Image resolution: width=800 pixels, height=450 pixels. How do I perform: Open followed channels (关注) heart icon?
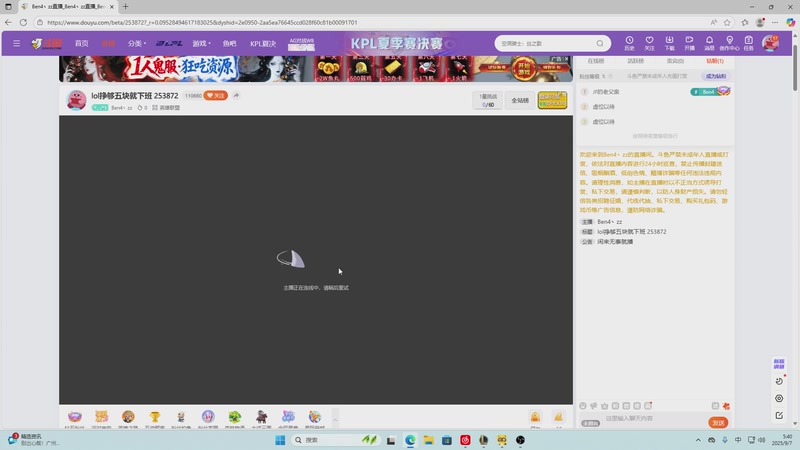pyautogui.click(x=649, y=43)
